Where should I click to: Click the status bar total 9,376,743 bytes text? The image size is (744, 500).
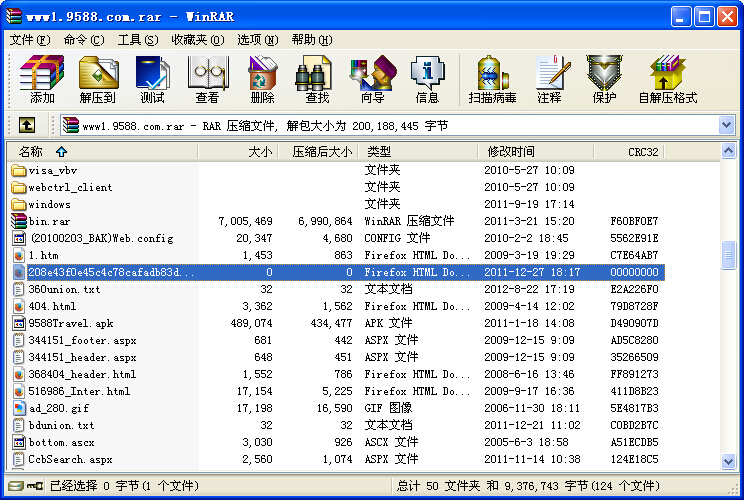click(529, 486)
